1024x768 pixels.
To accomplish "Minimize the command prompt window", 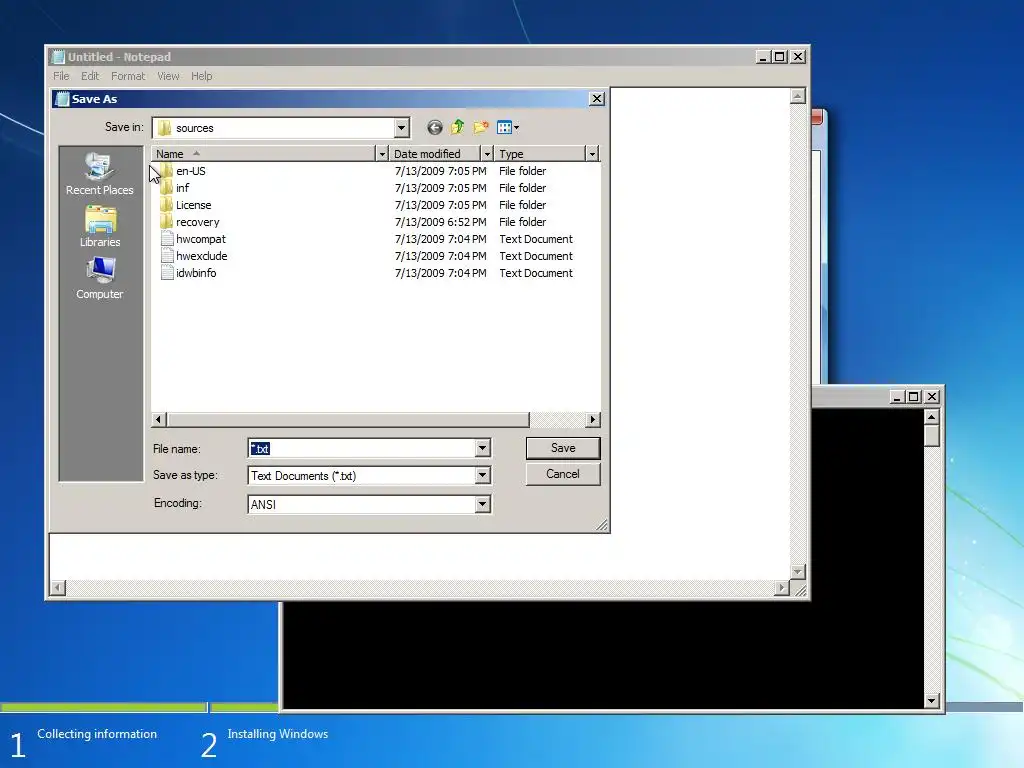I will click(x=897, y=396).
